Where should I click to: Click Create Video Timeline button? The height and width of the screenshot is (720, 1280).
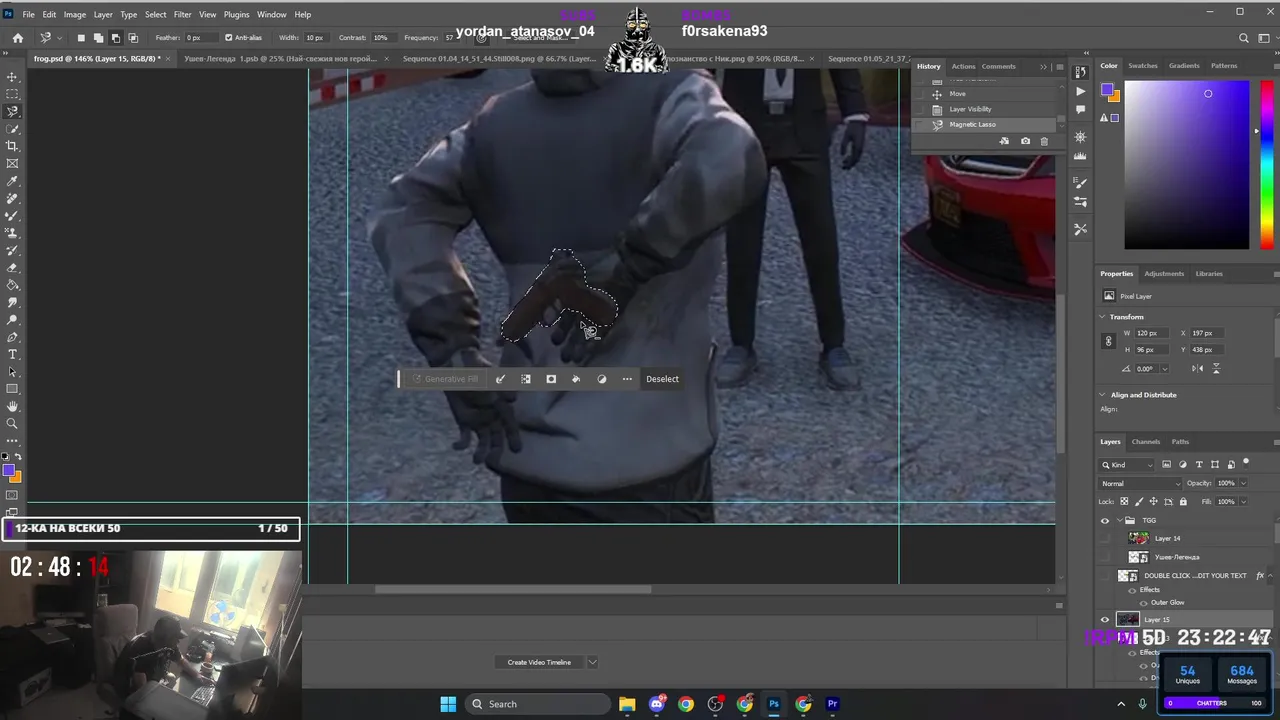(x=539, y=662)
